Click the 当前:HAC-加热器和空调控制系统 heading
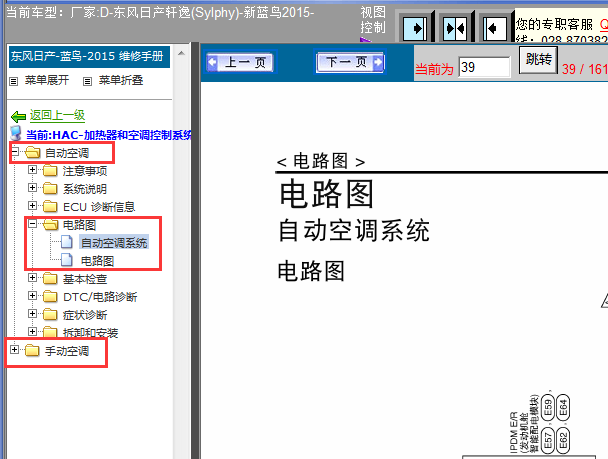 tap(109, 135)
